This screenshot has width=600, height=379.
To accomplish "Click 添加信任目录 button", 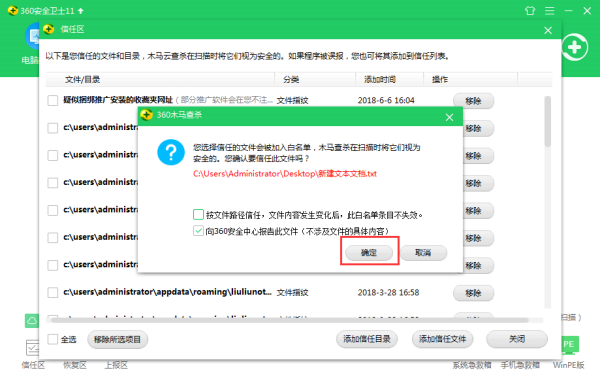I will click(x=367, y=339).
